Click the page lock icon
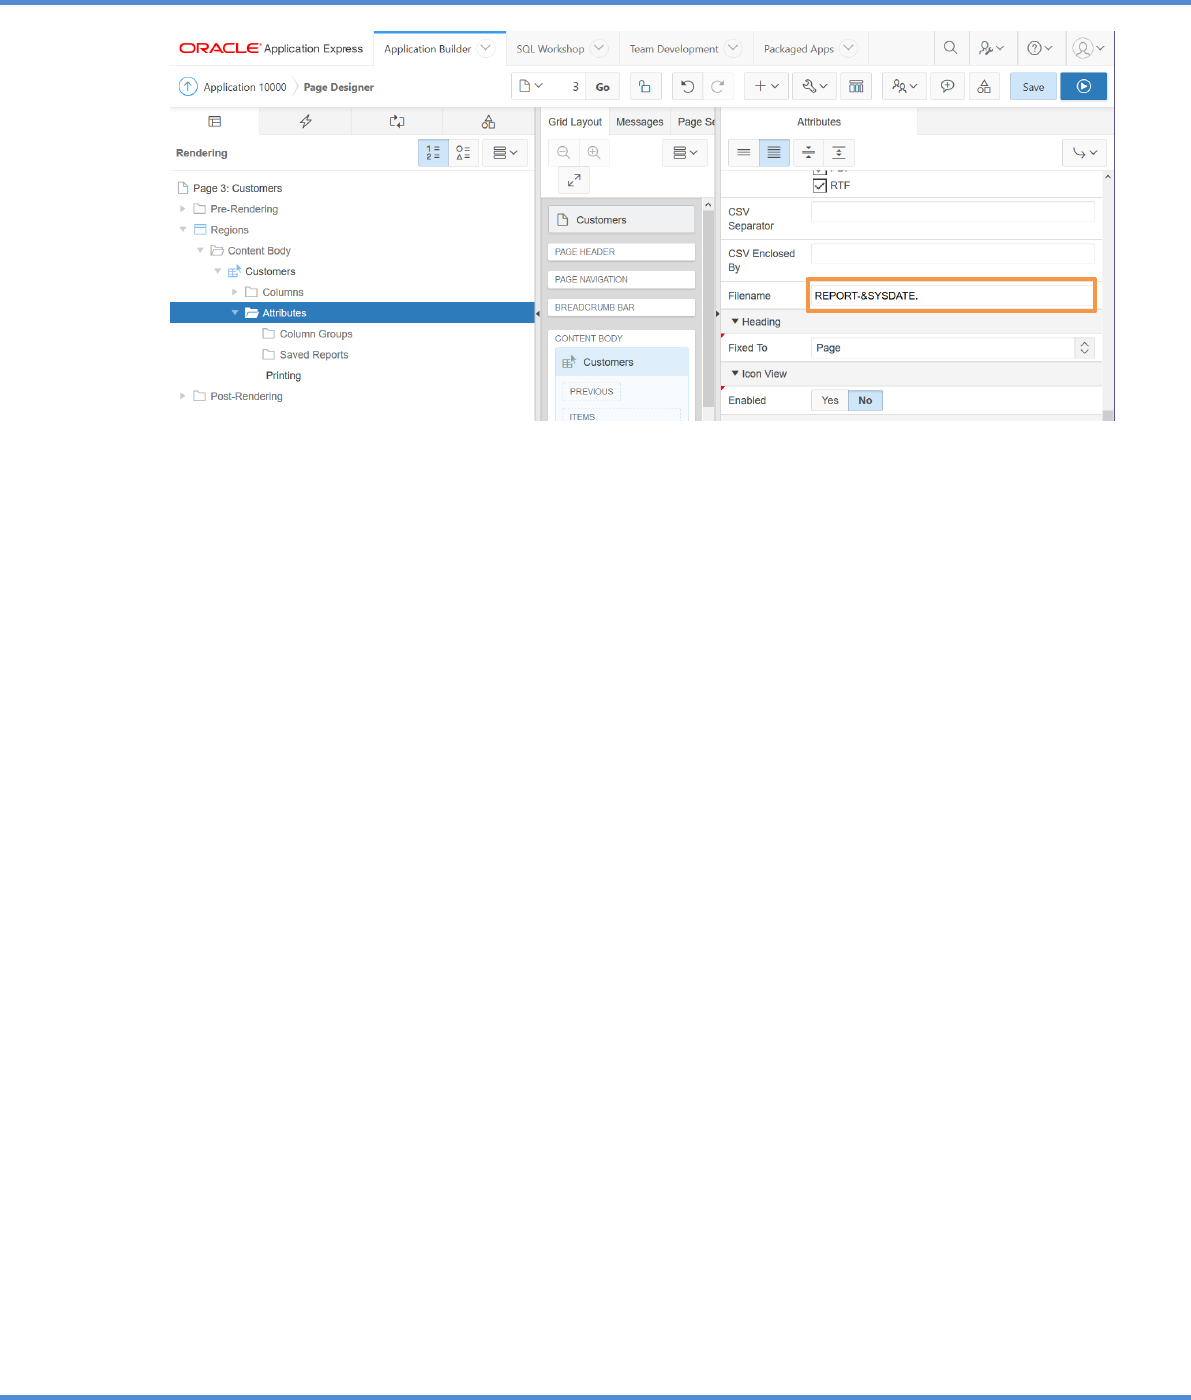The image size is (1191, 1400). (645, 87)
